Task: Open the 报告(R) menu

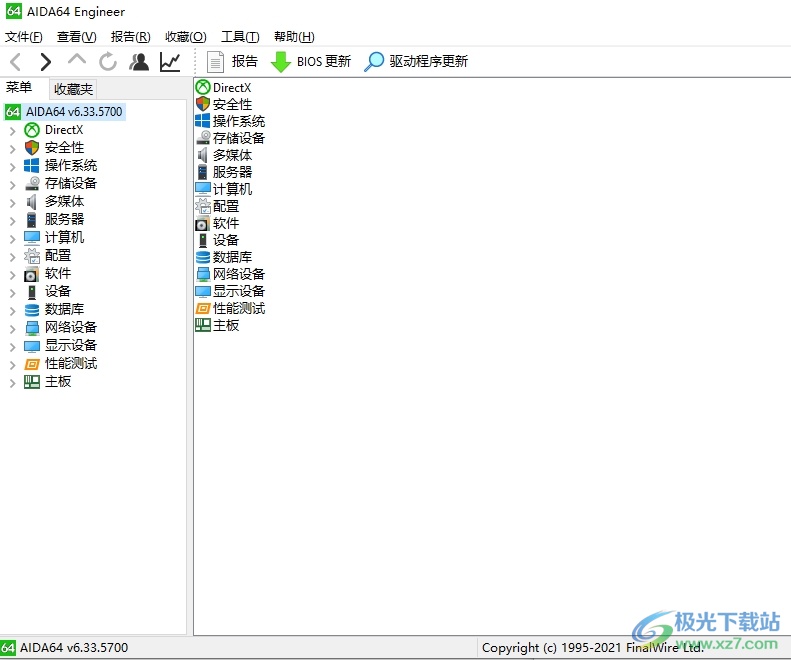Action: pos(131,37)
